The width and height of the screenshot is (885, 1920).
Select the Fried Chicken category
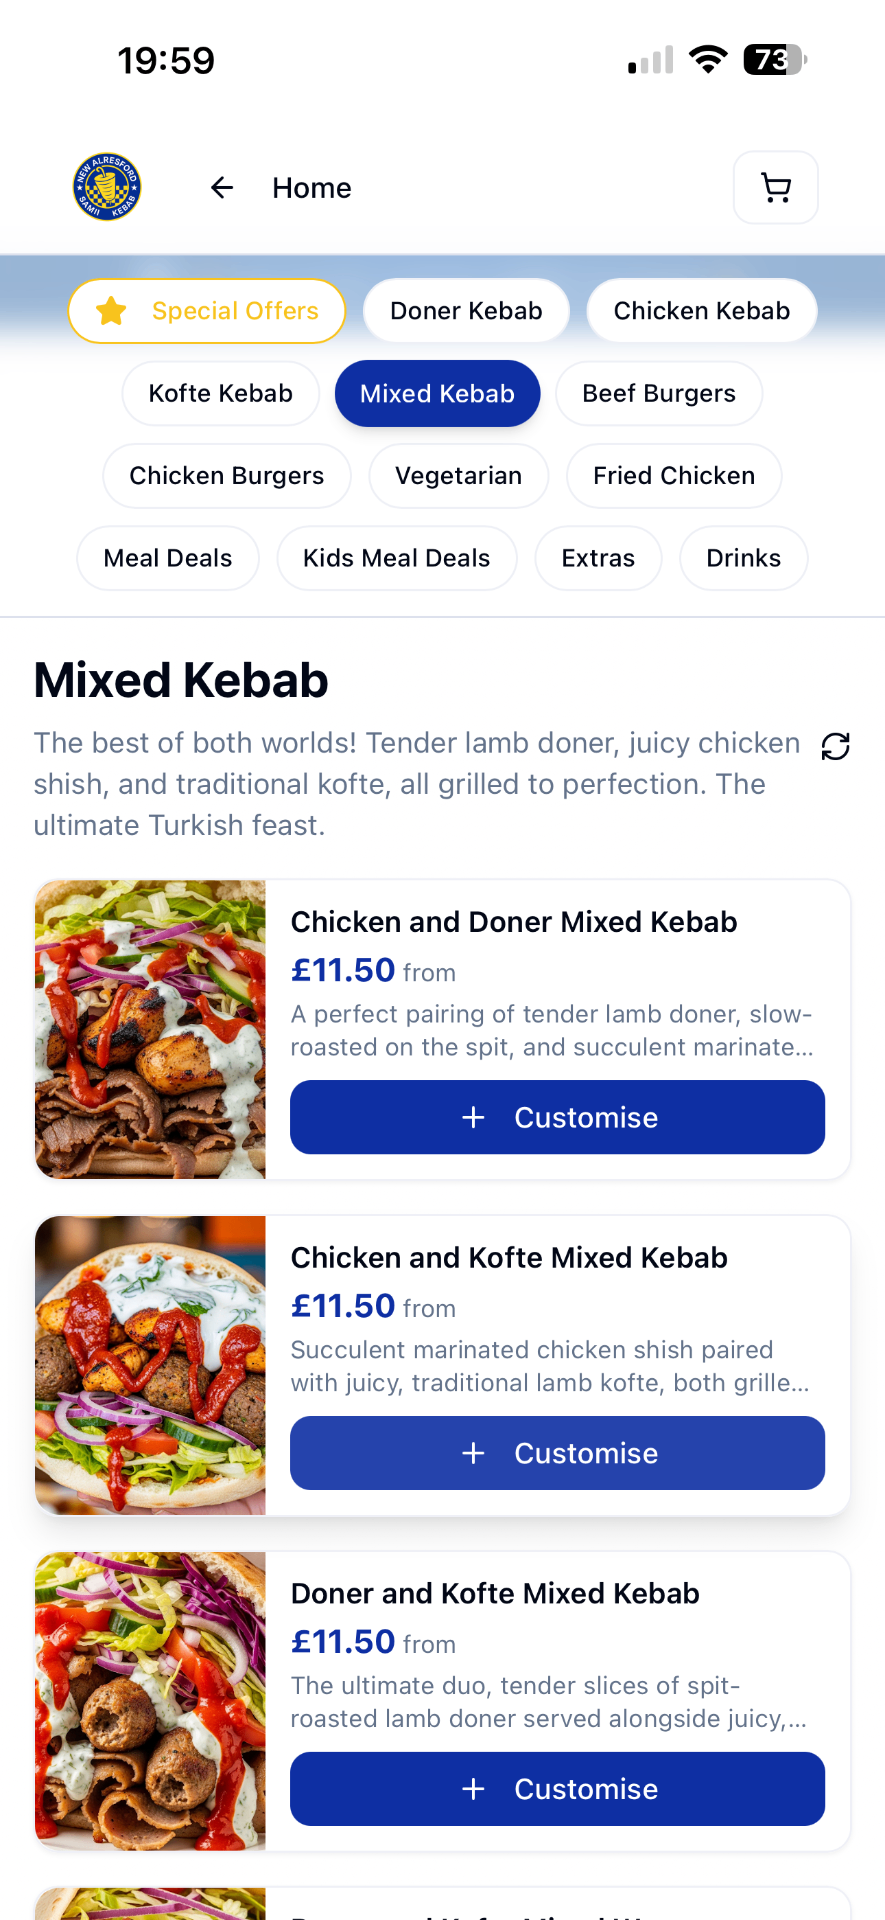click(673, 476)
